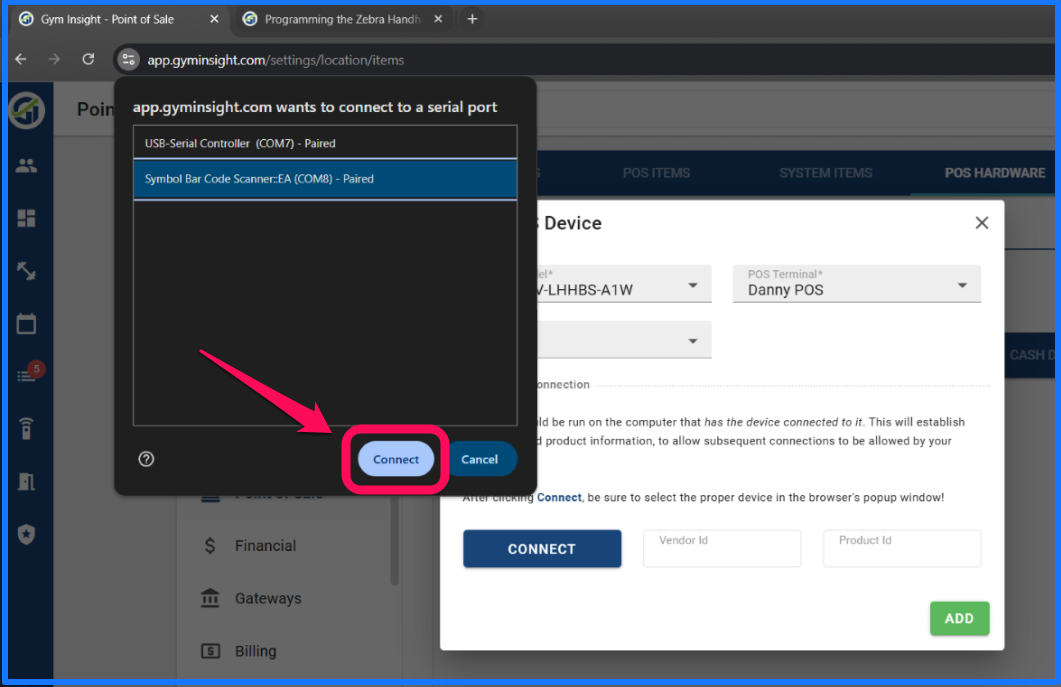Open the SYSTEM ITEMS tab

tap(825, 173)
